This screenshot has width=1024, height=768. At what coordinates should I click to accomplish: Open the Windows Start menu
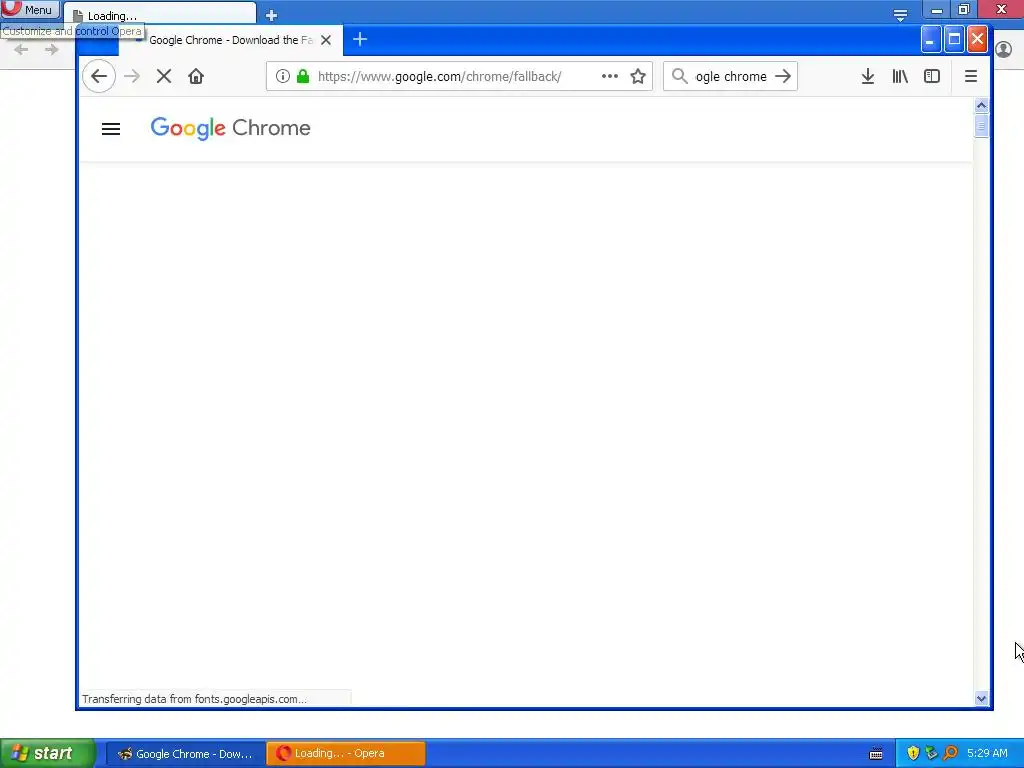click(48, 753)
